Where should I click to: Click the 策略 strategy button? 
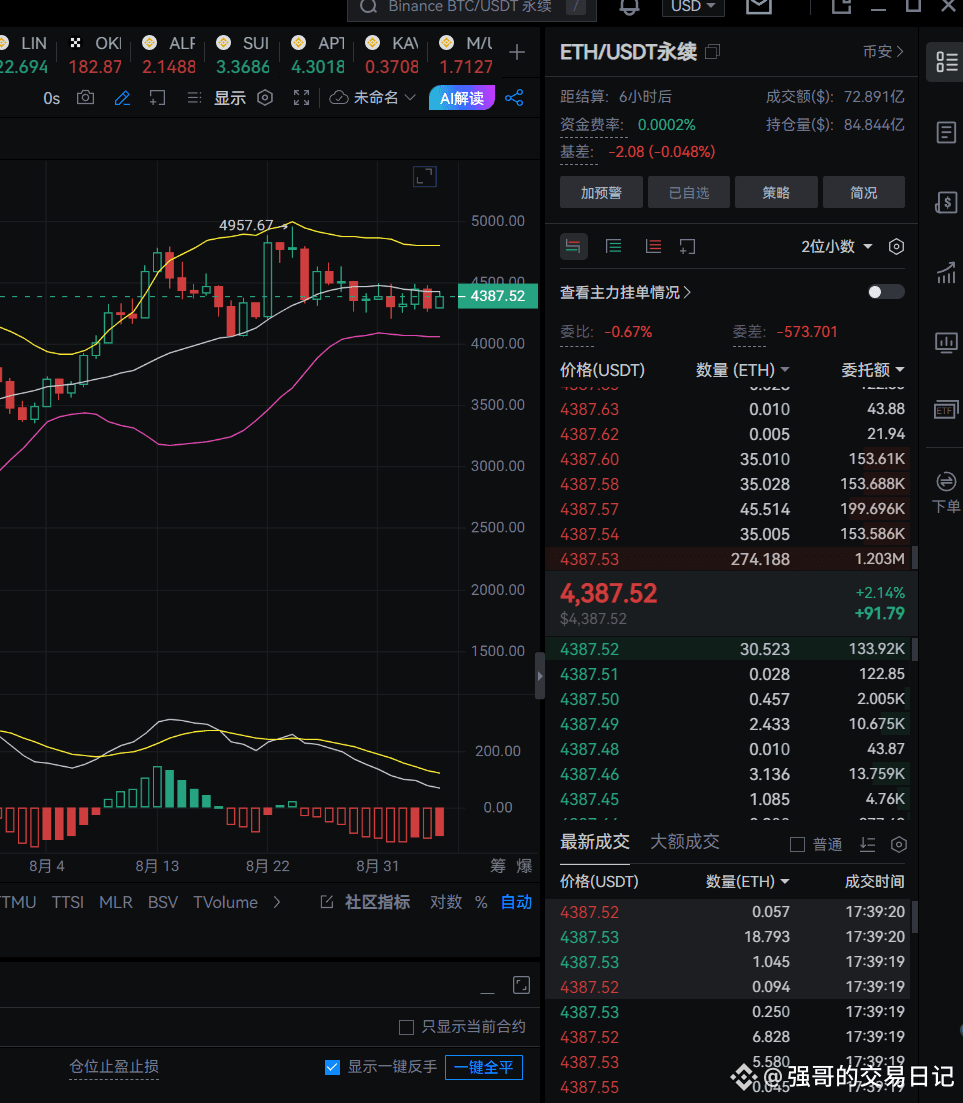coord(776,192)
